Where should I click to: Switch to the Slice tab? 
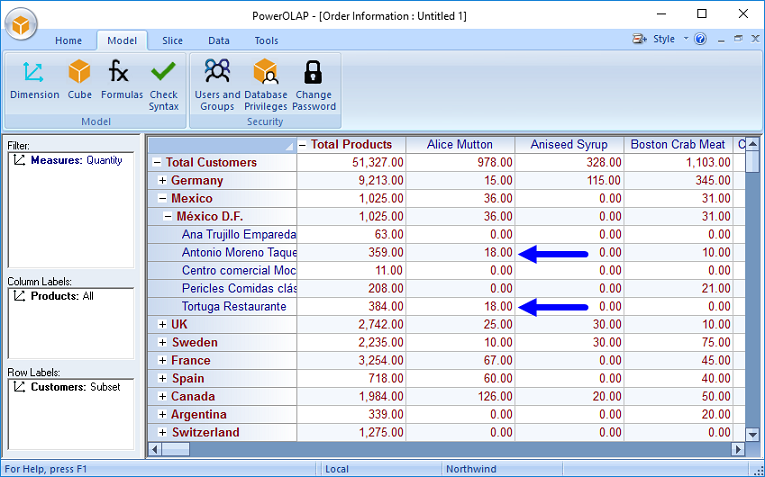(172, 40)
